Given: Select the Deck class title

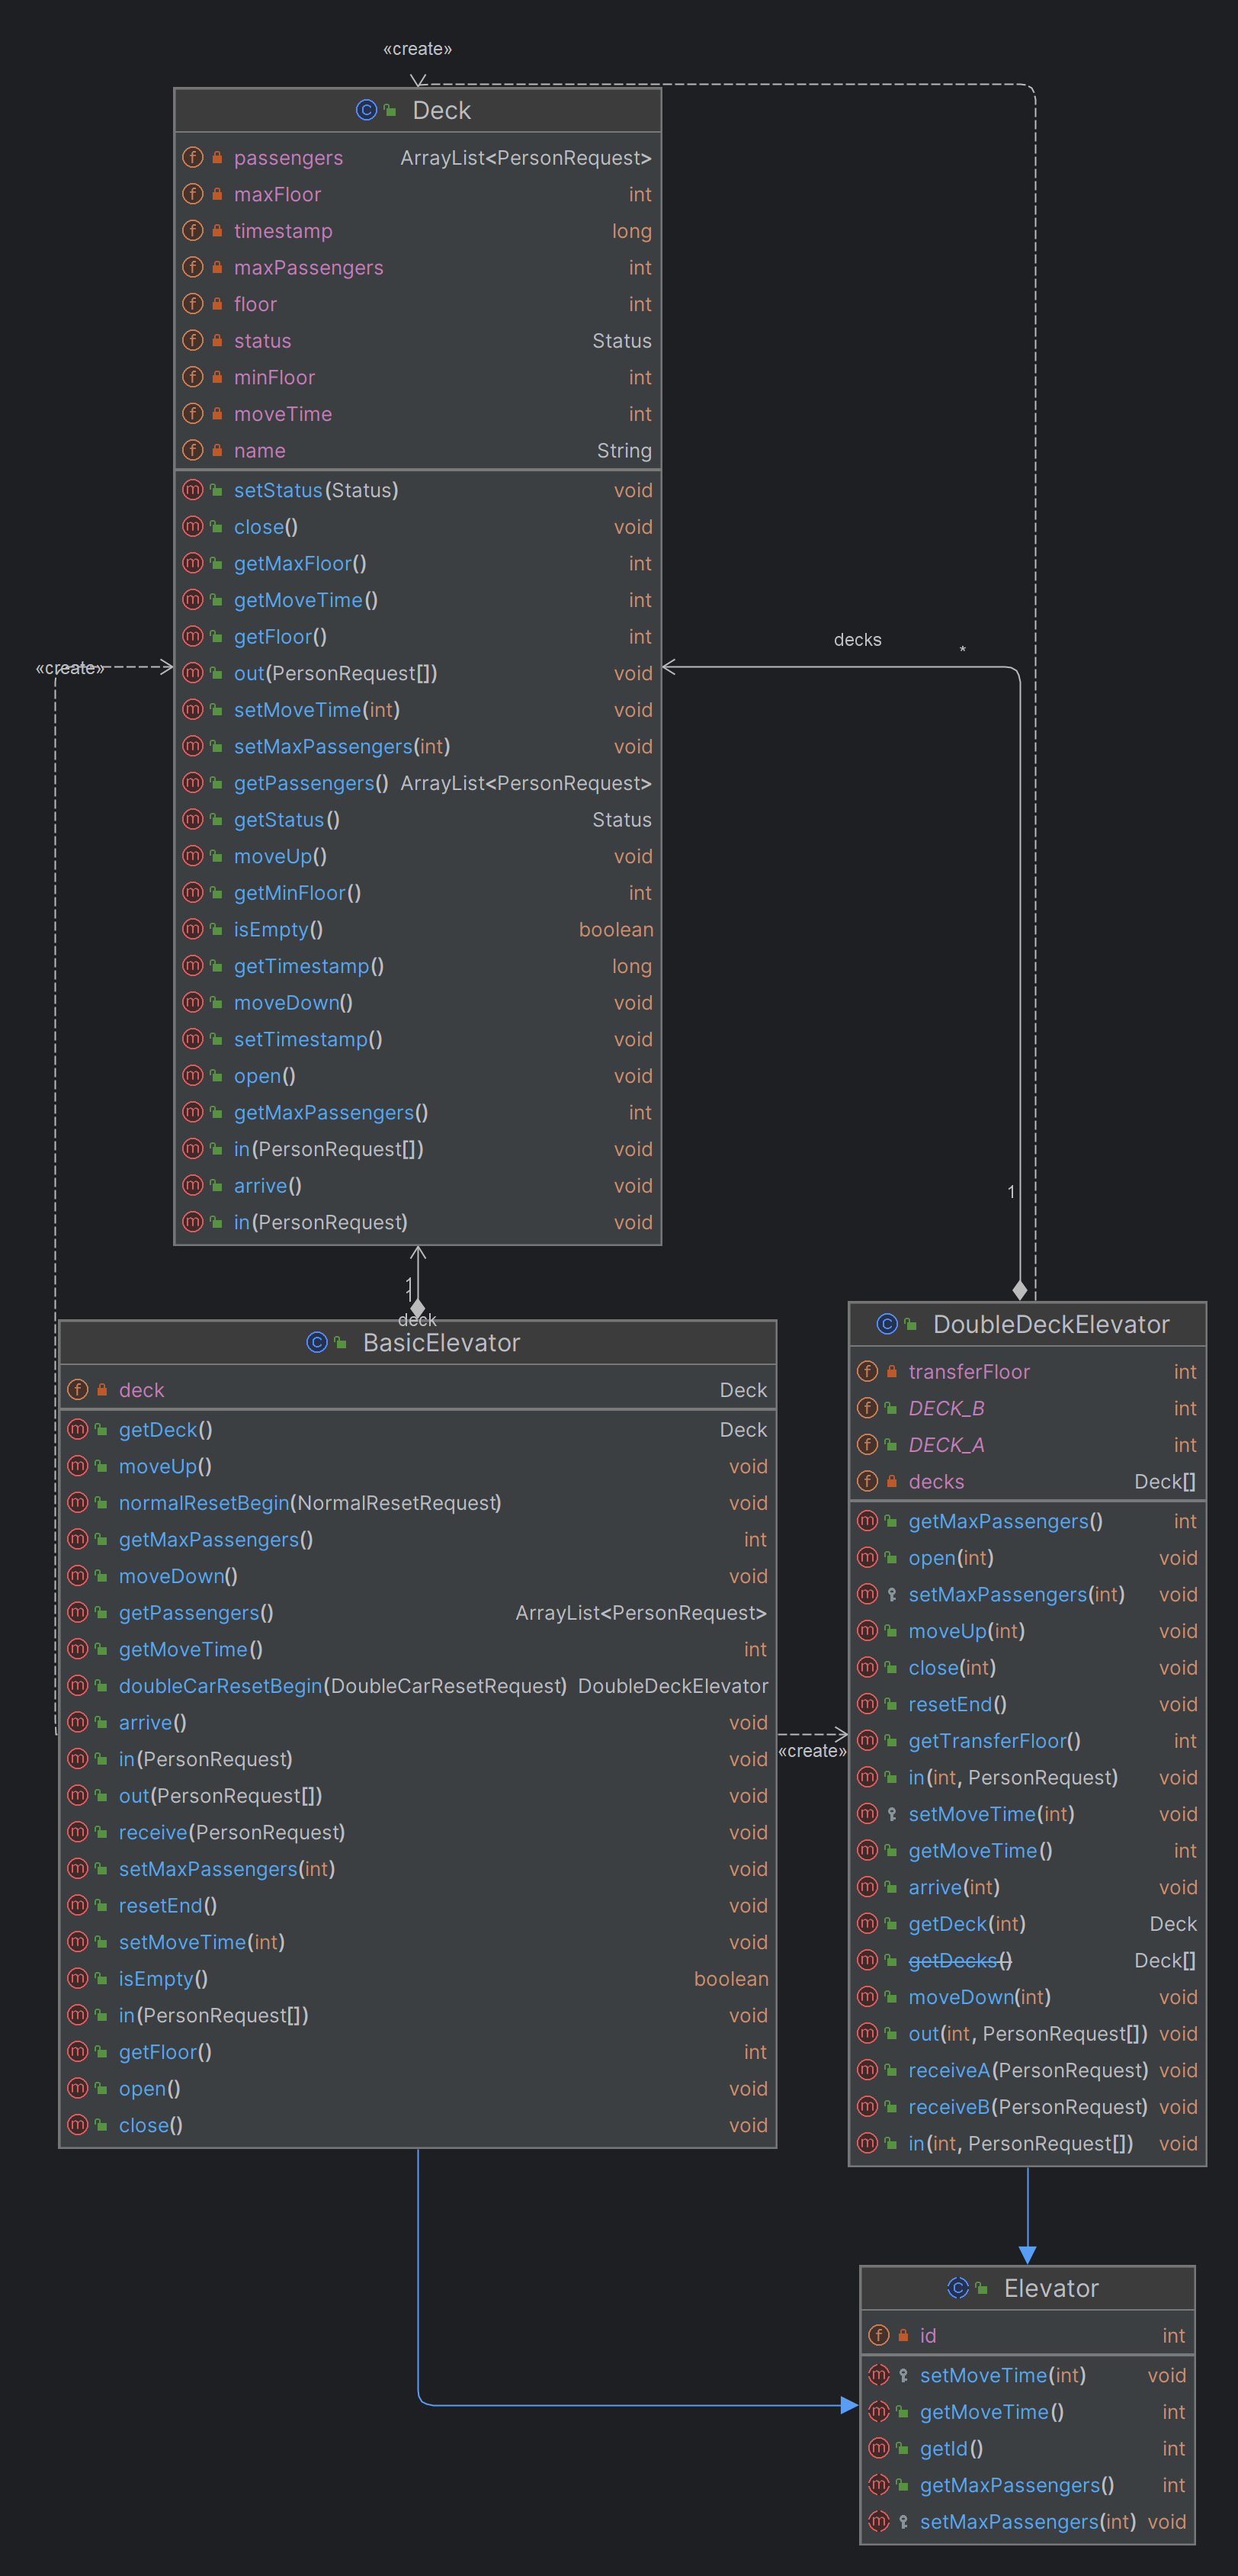Looking at the screenshot, I should click(x=441, y=110).
